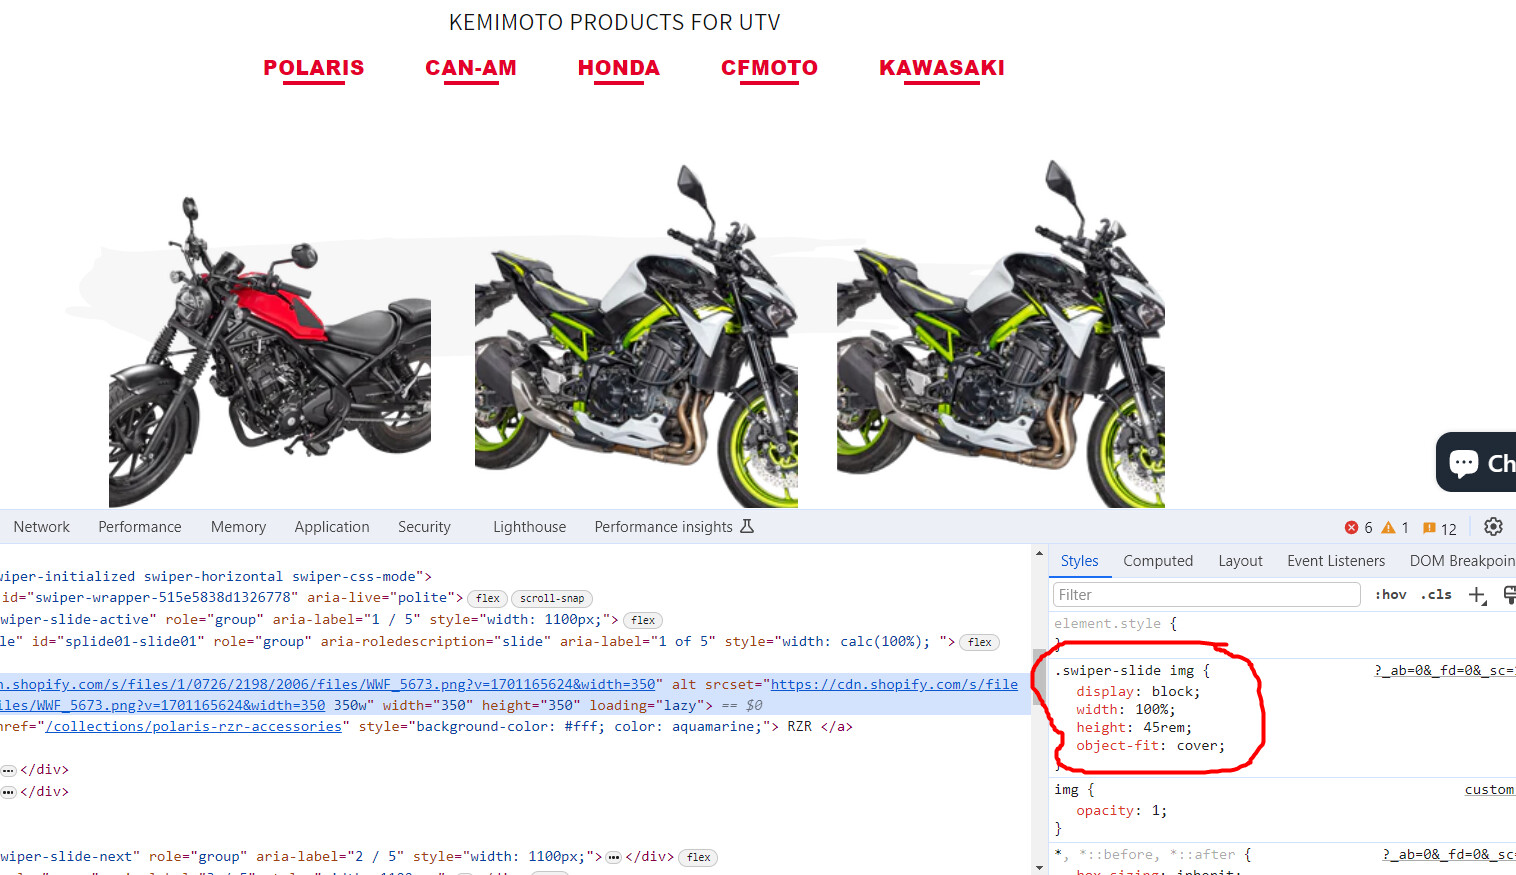
Task: Click the .swiper-slide img selector text
Action: coord(1124,671)
